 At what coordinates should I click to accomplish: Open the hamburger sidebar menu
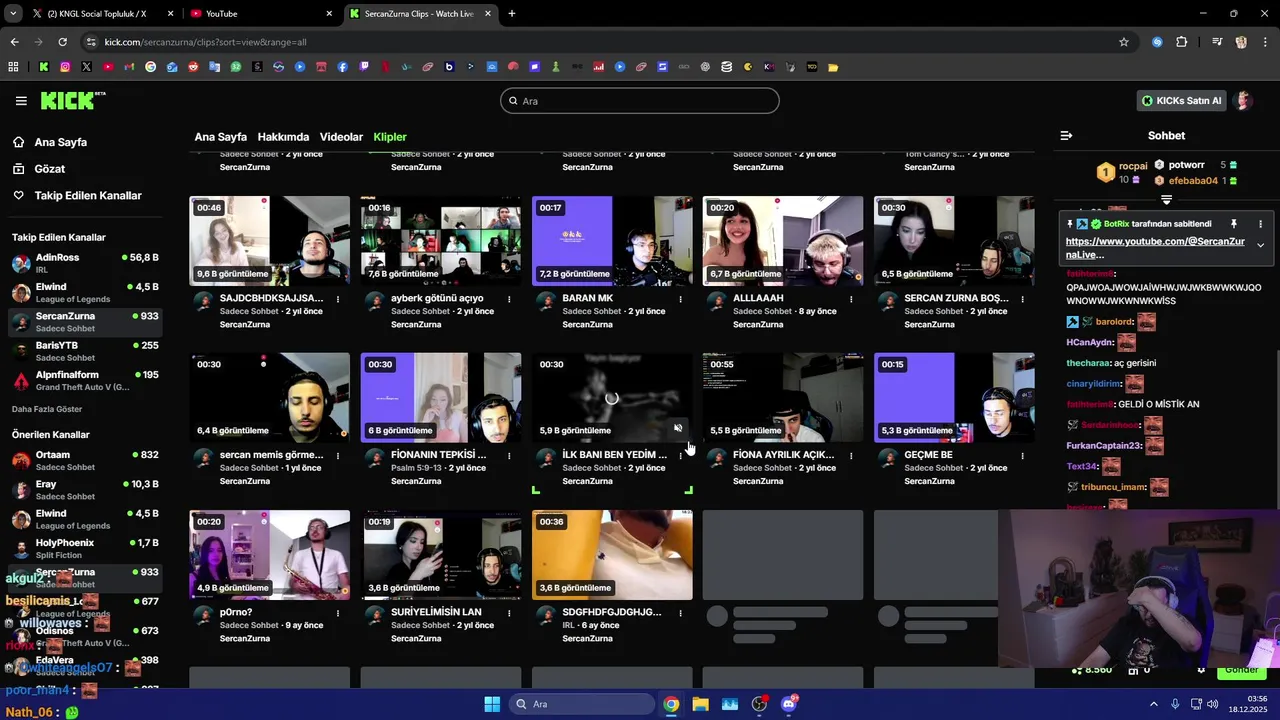coord(21,101)
